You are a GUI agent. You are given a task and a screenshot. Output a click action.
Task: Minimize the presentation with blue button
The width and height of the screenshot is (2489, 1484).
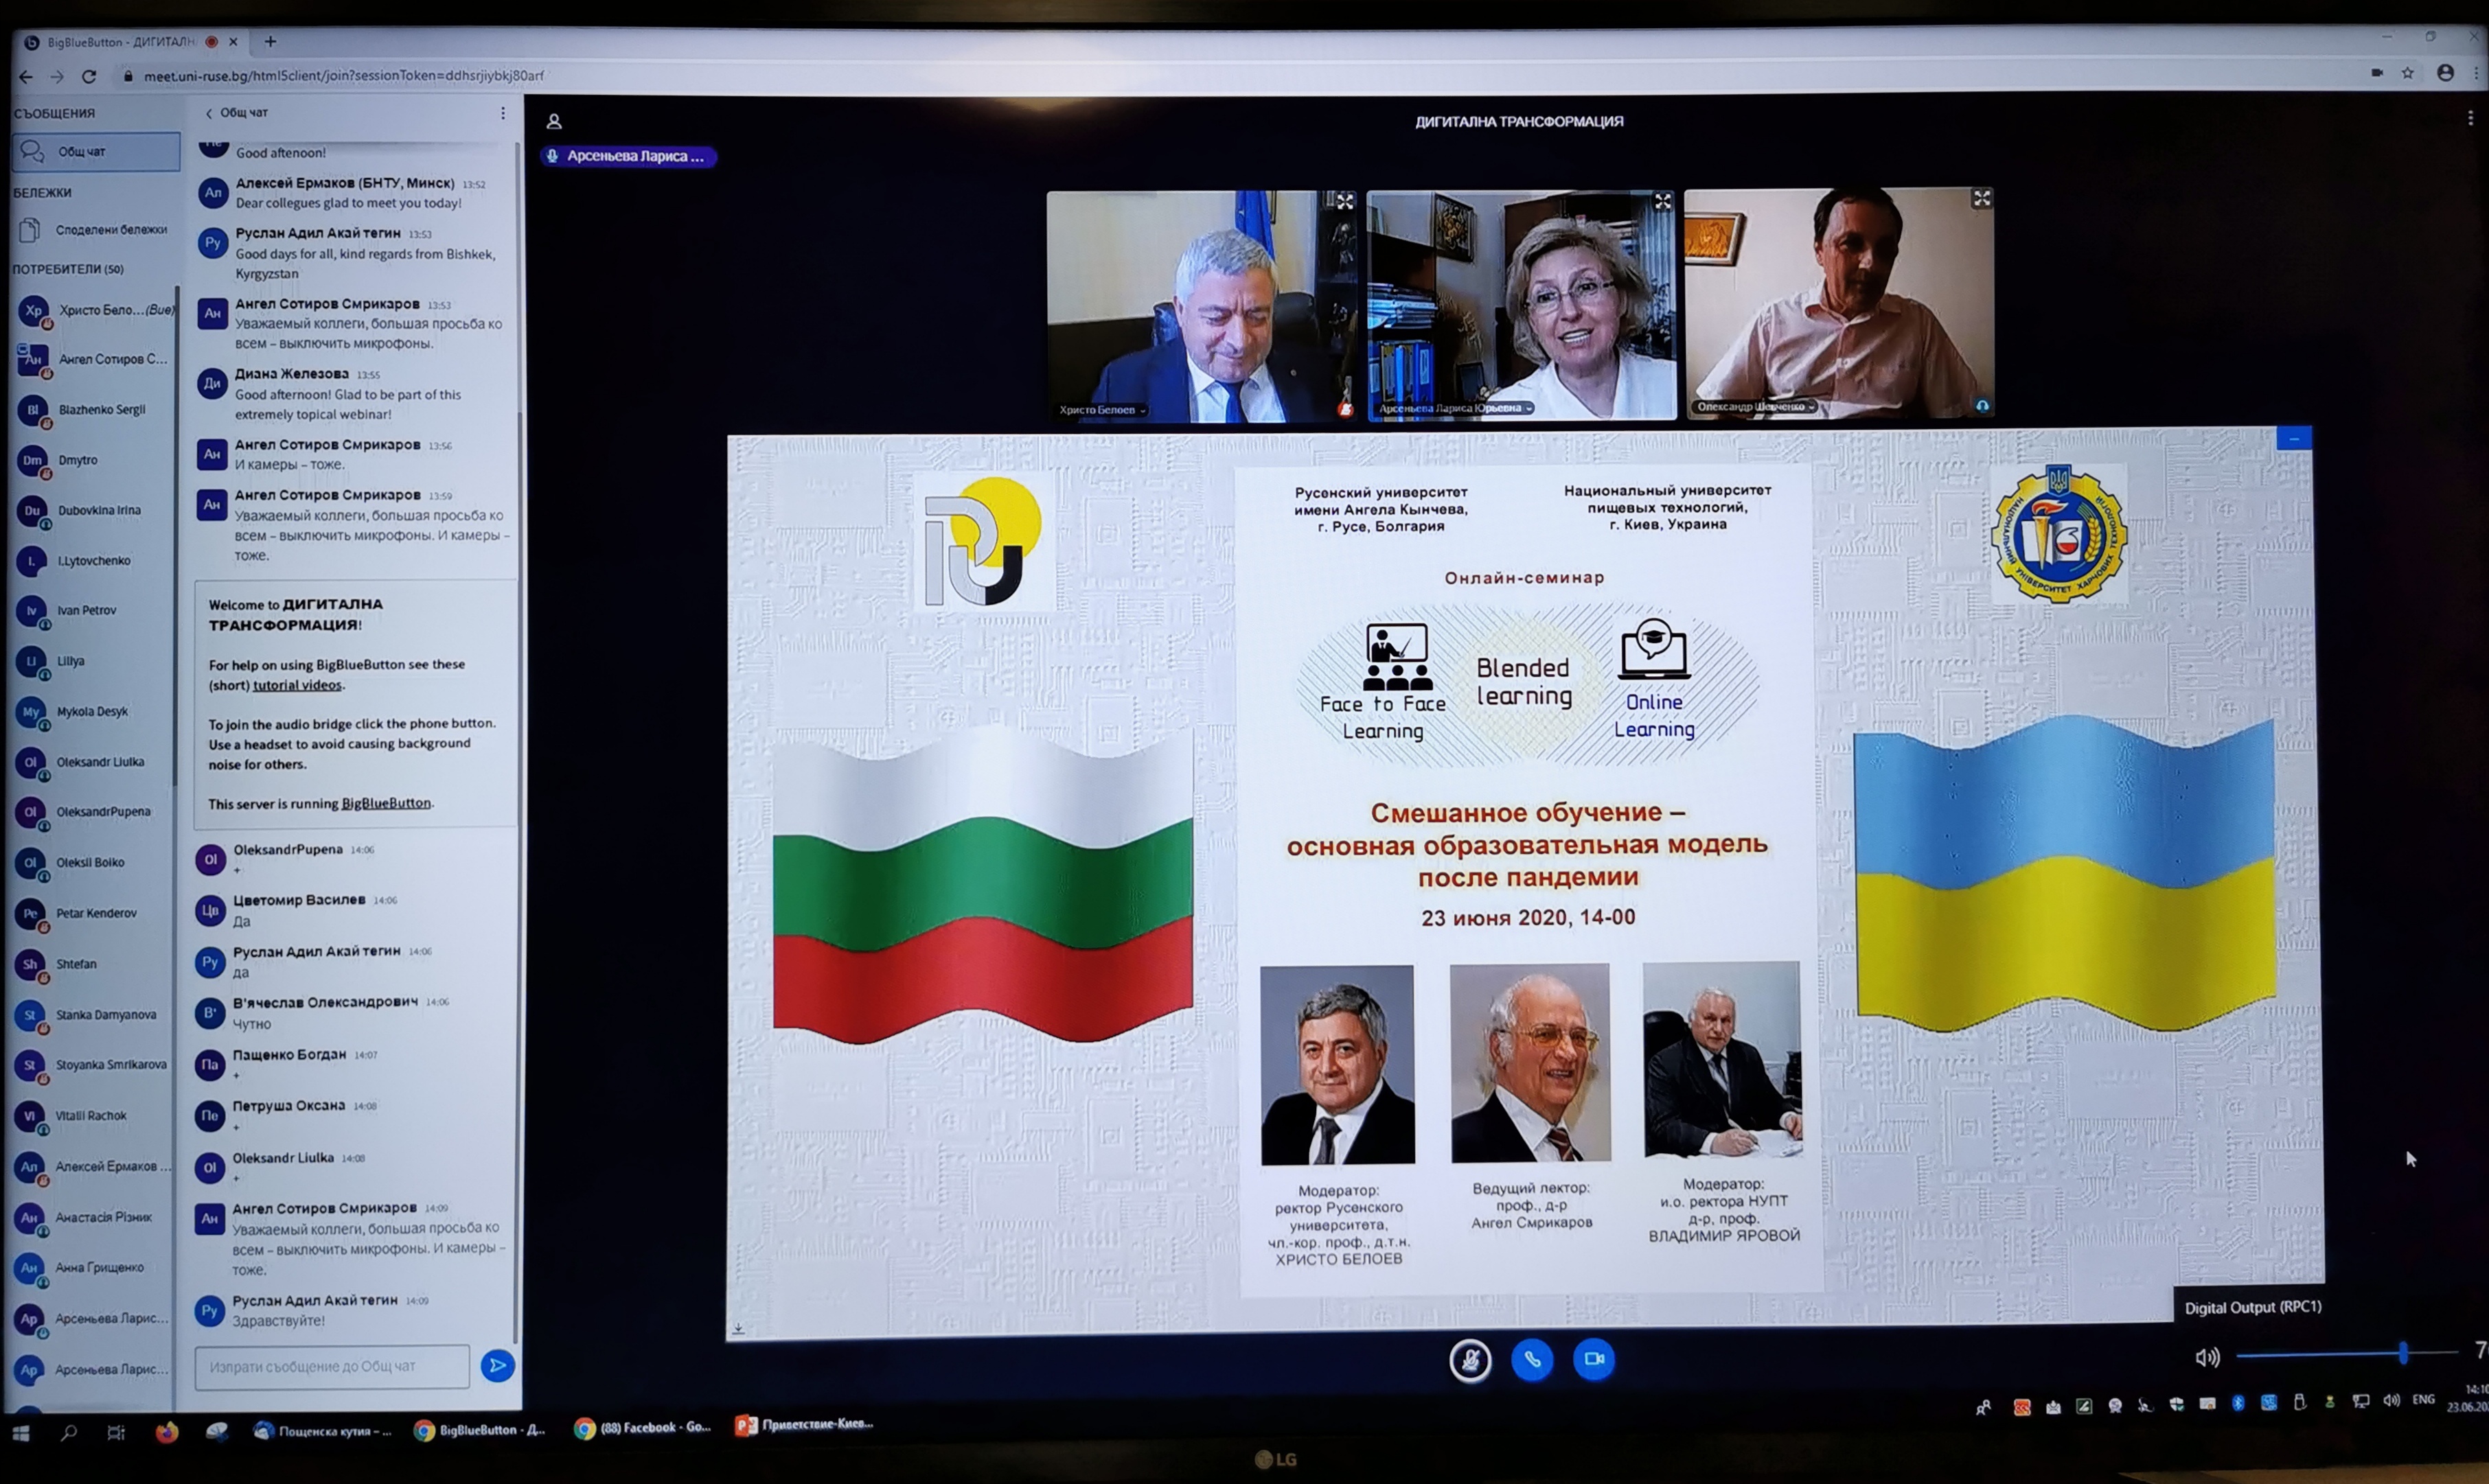pos(2294,438)
